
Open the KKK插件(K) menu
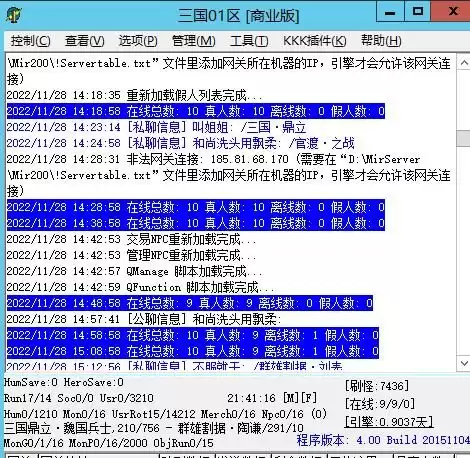(315, 41)
